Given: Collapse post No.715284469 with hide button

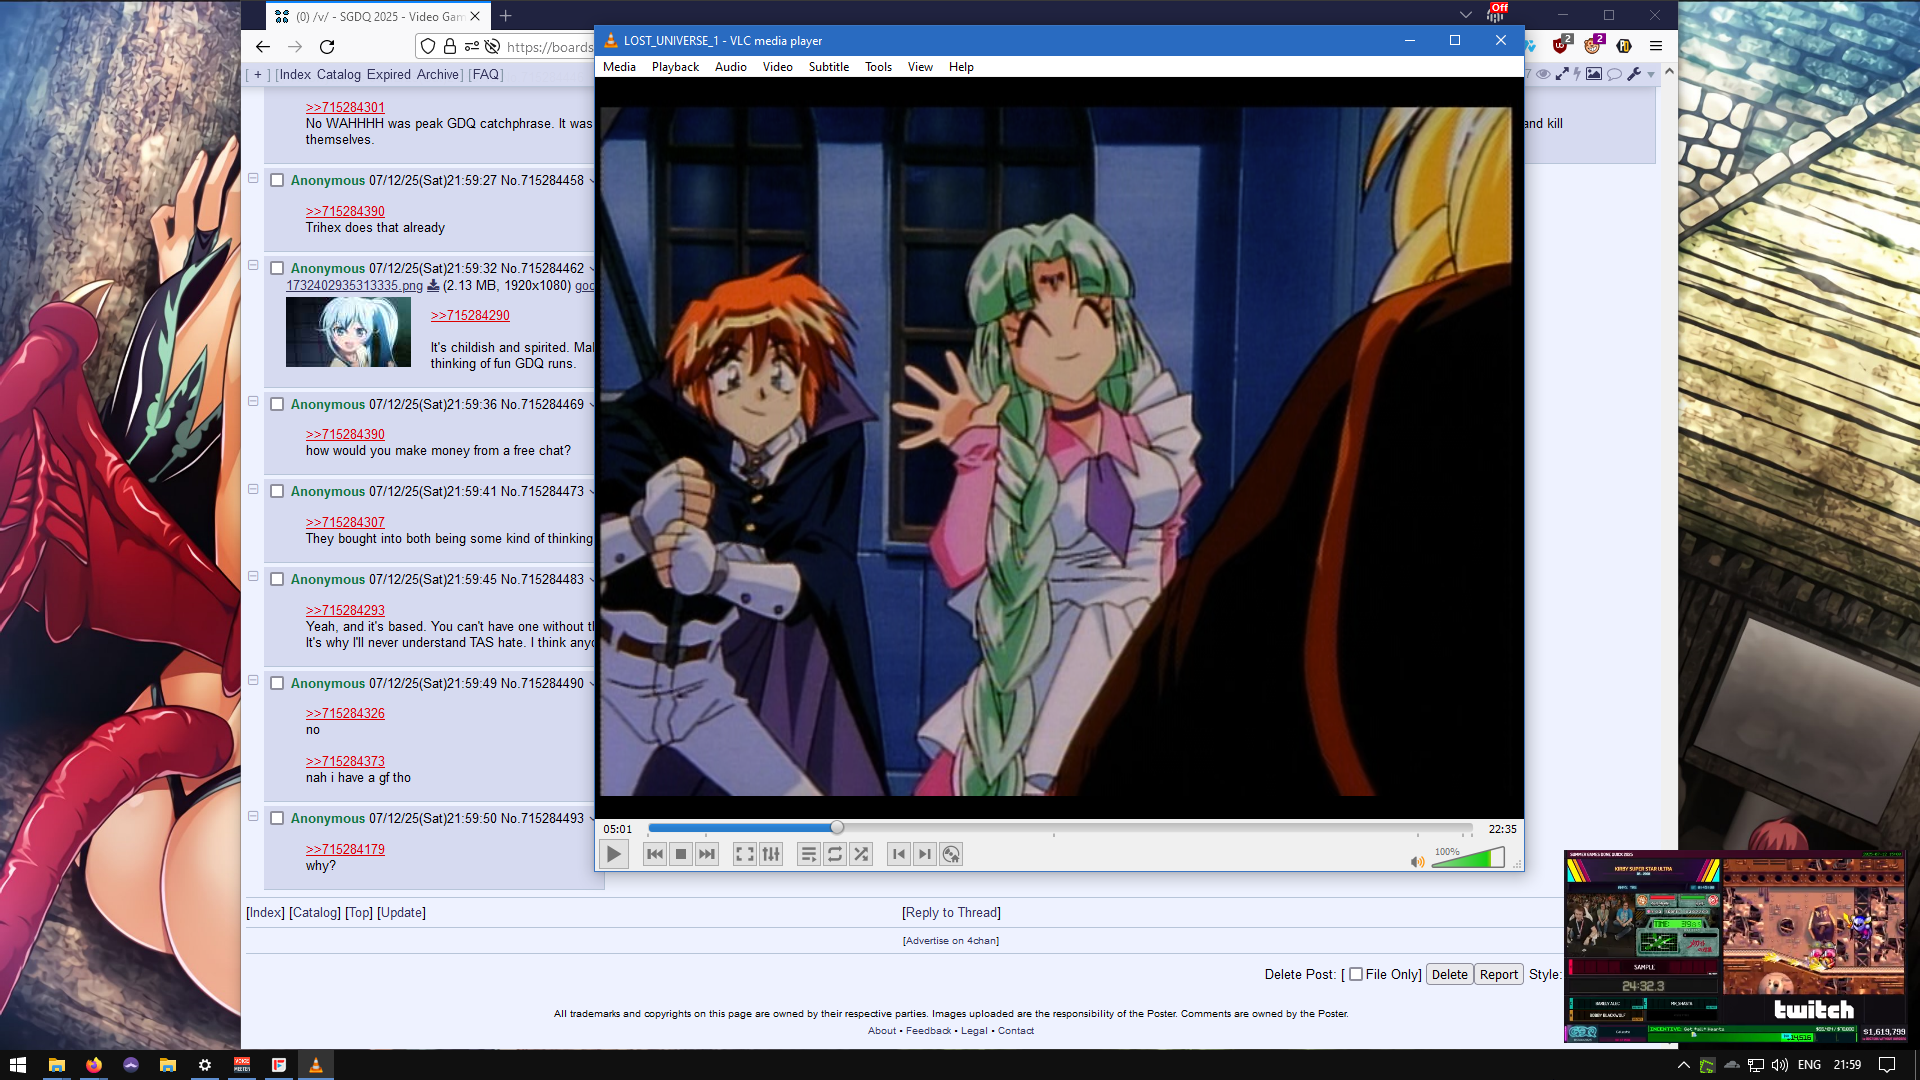Looking at the screenshot, I should 253,402.
